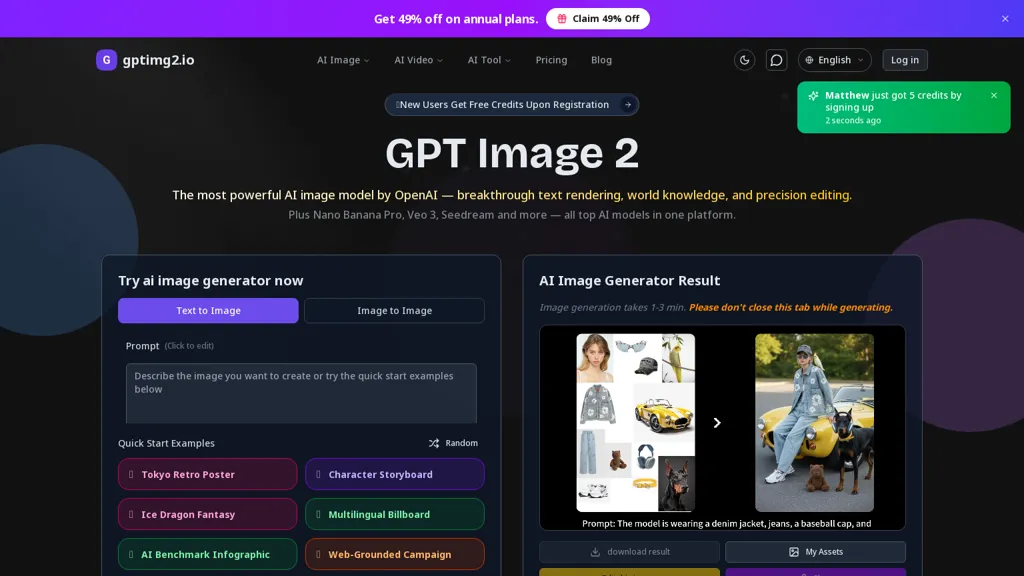Open the Pricing page

pos(551,60)
